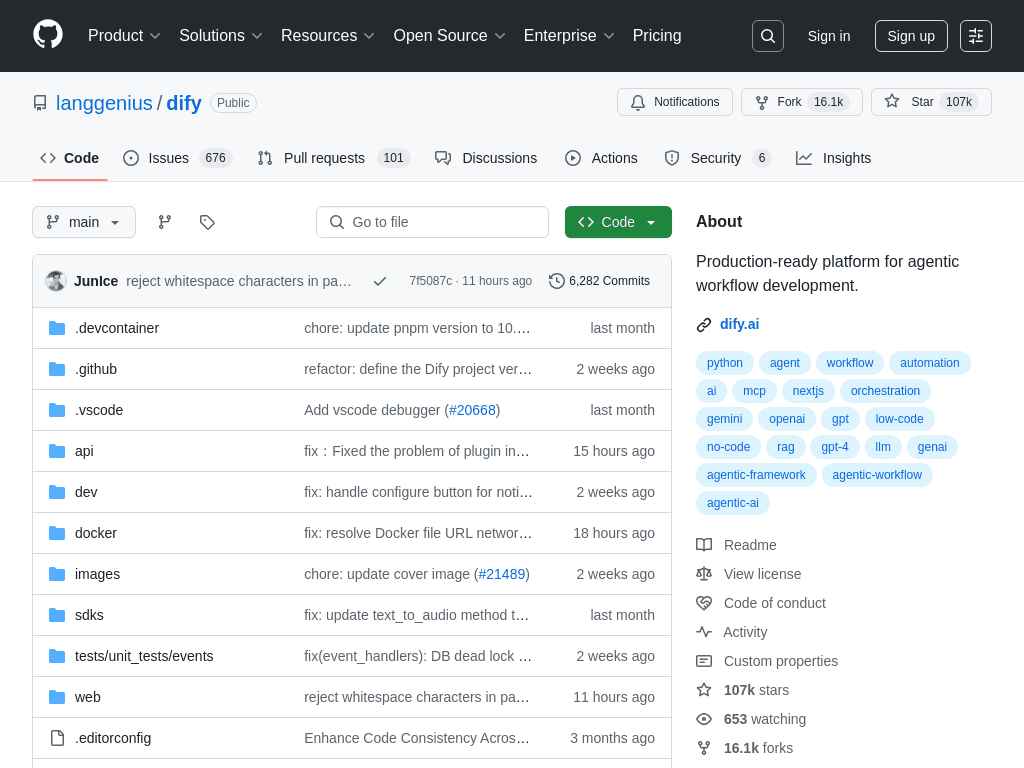This screenshot has height=768, width=1024.
Task: Click the search magnifier icon in header
Action: click(767, 36)
